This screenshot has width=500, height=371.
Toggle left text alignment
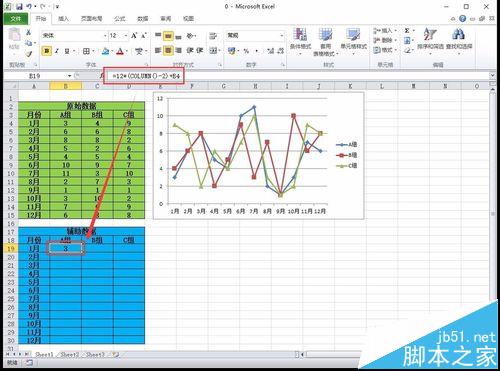(x=158, y=50)
